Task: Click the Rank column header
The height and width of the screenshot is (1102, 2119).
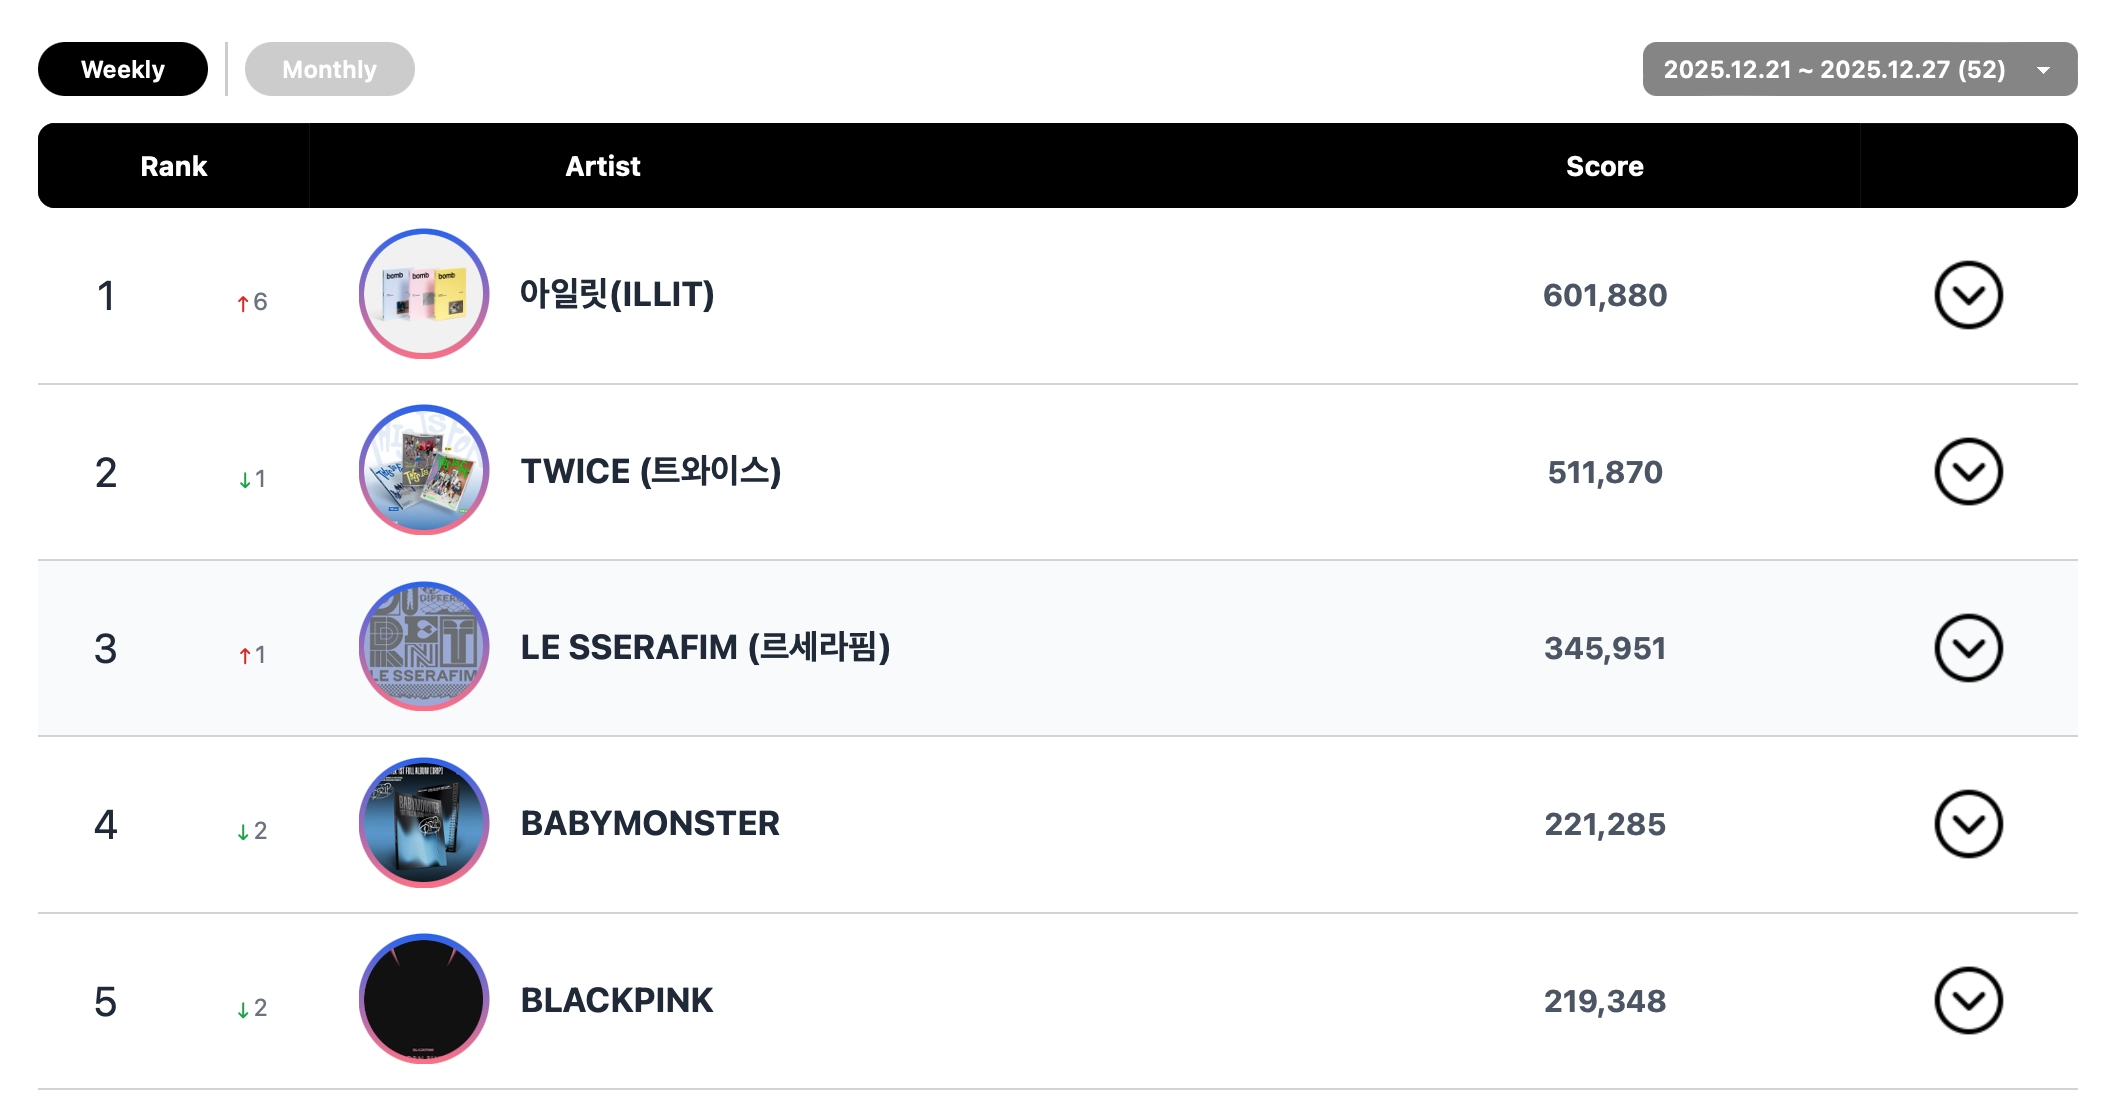Action: [x=173, y=166]
